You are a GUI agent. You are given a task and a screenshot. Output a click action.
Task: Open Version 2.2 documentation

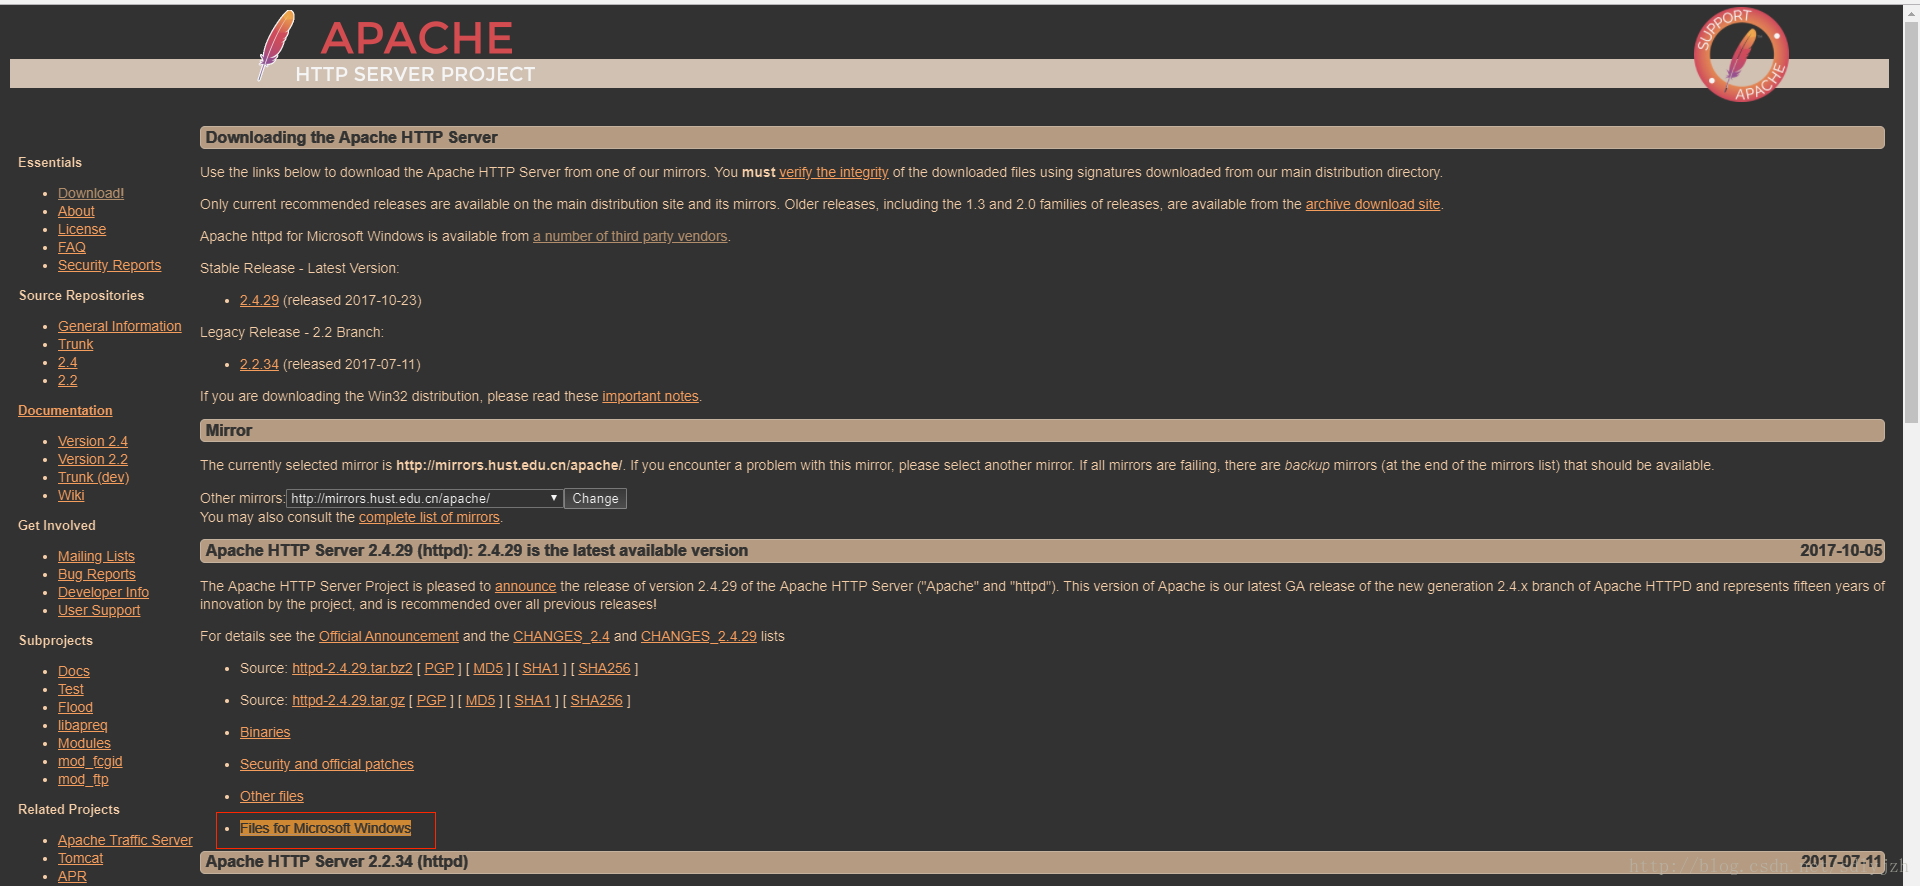[93, 459]
